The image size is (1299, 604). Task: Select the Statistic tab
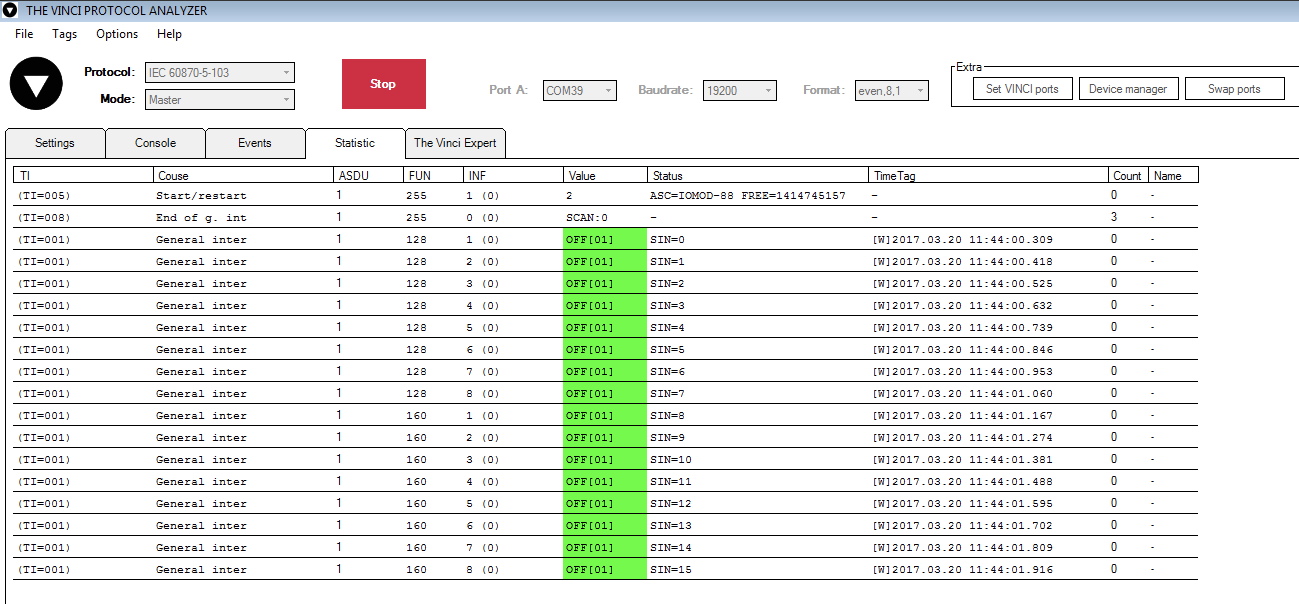(355, 143)
